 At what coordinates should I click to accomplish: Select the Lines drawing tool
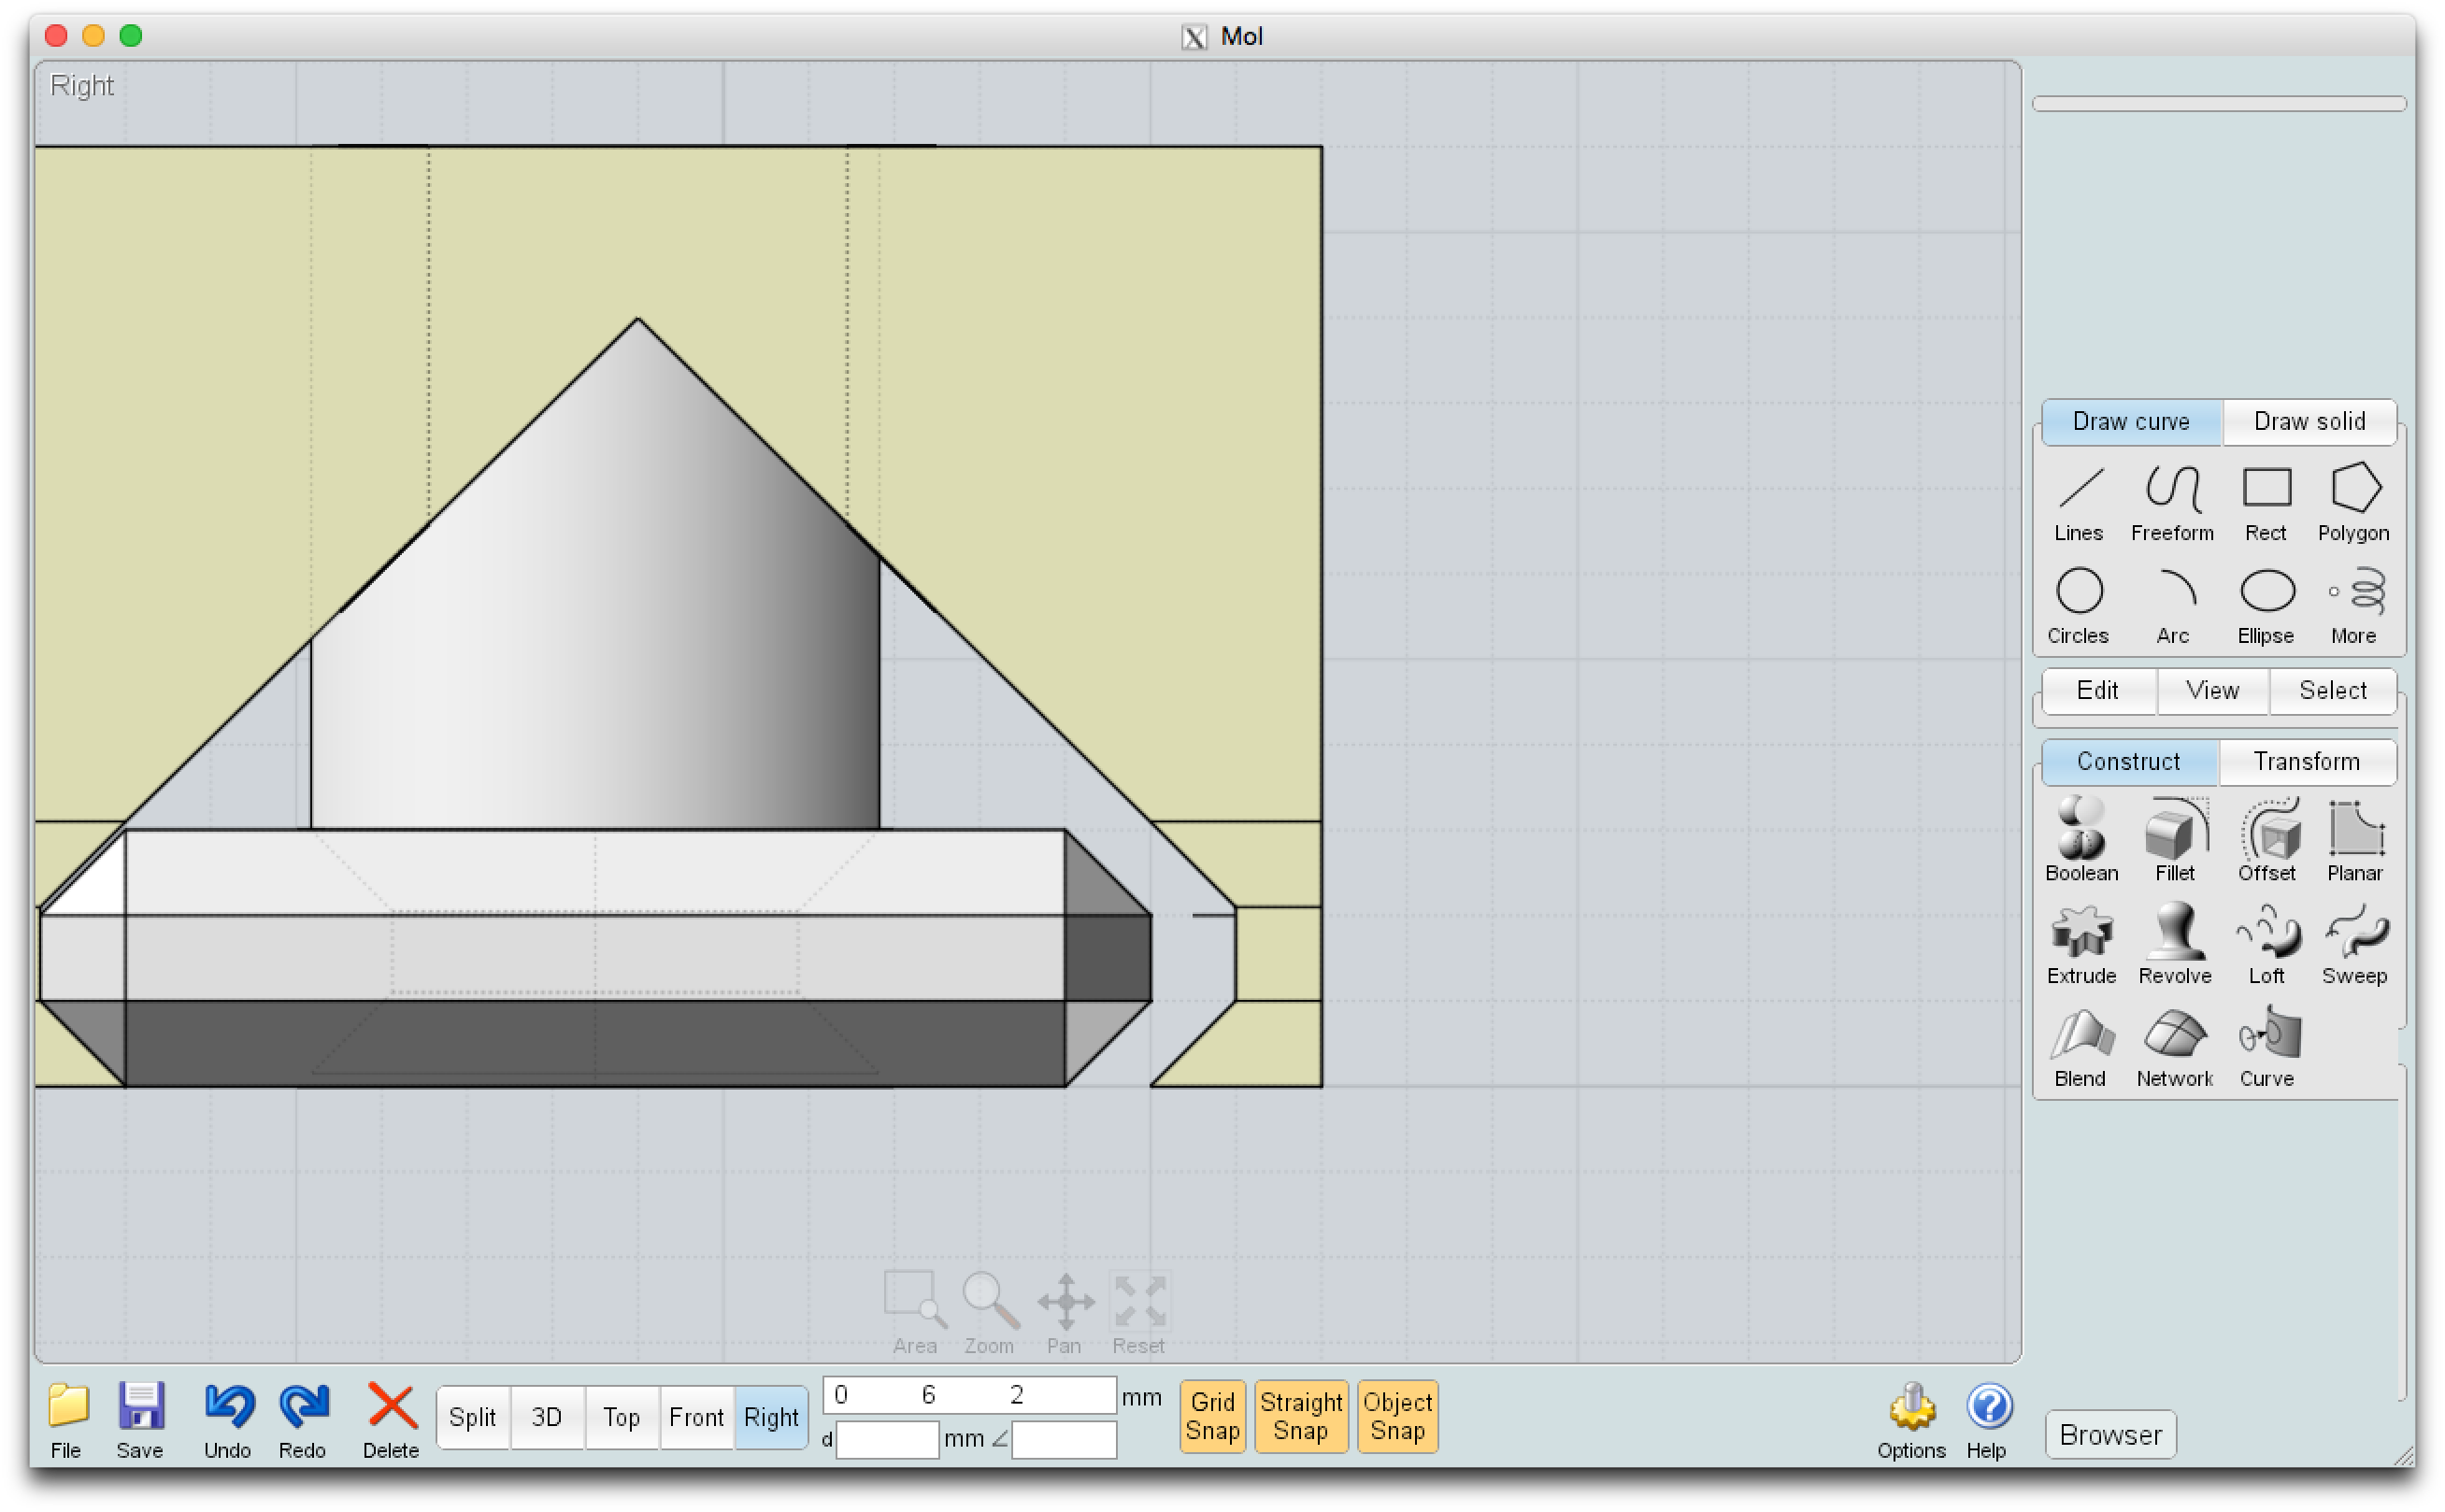click(x=2078, y=504)
